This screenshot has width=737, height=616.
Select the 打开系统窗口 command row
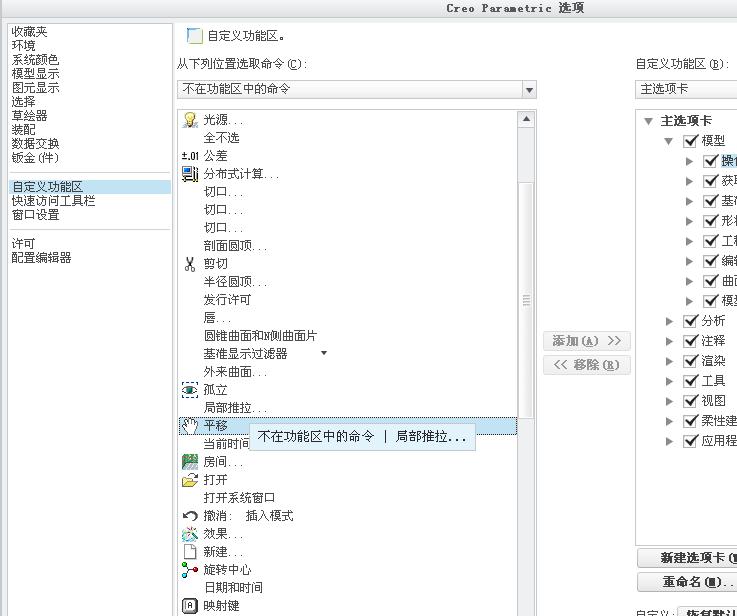pos(347,498)
